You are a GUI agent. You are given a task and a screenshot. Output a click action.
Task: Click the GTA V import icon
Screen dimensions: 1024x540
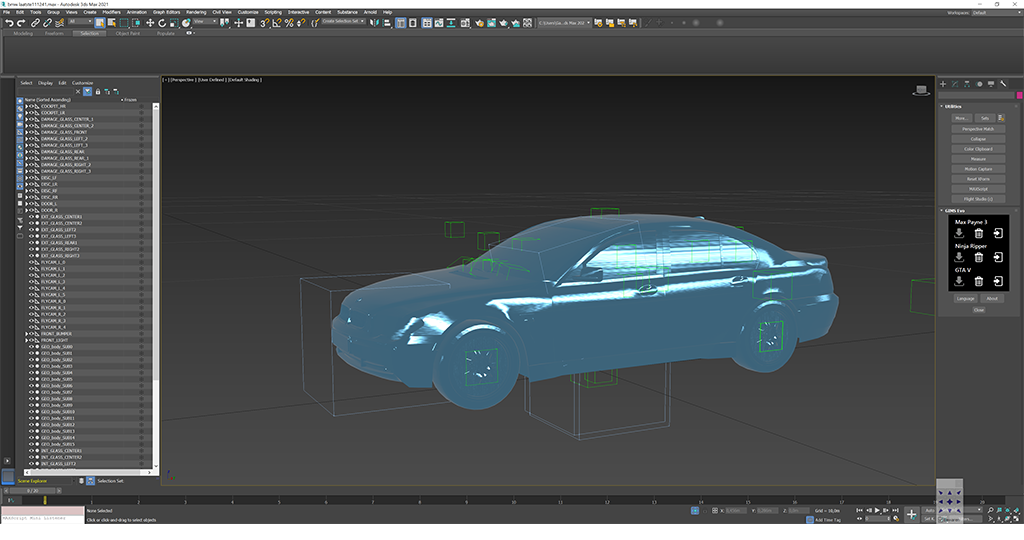tap(959, 281)
